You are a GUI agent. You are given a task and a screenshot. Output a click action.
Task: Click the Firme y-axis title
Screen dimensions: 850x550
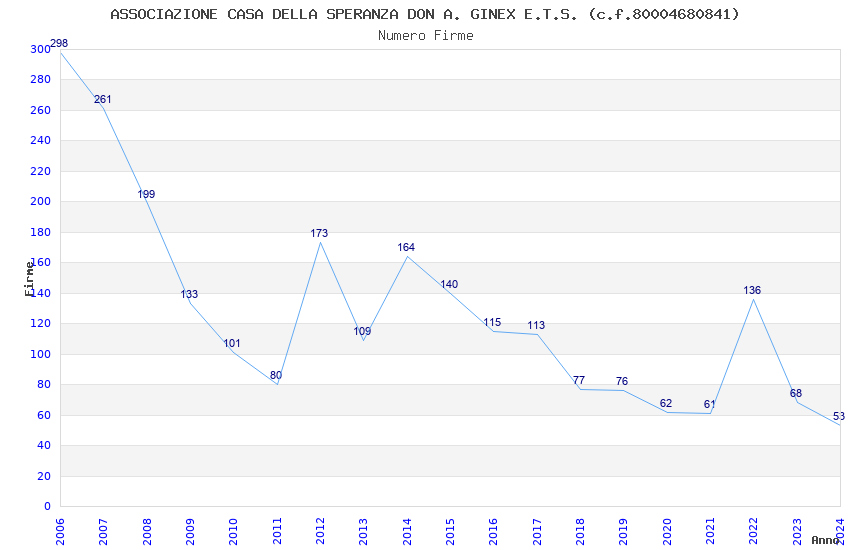[x=29, y=279]
